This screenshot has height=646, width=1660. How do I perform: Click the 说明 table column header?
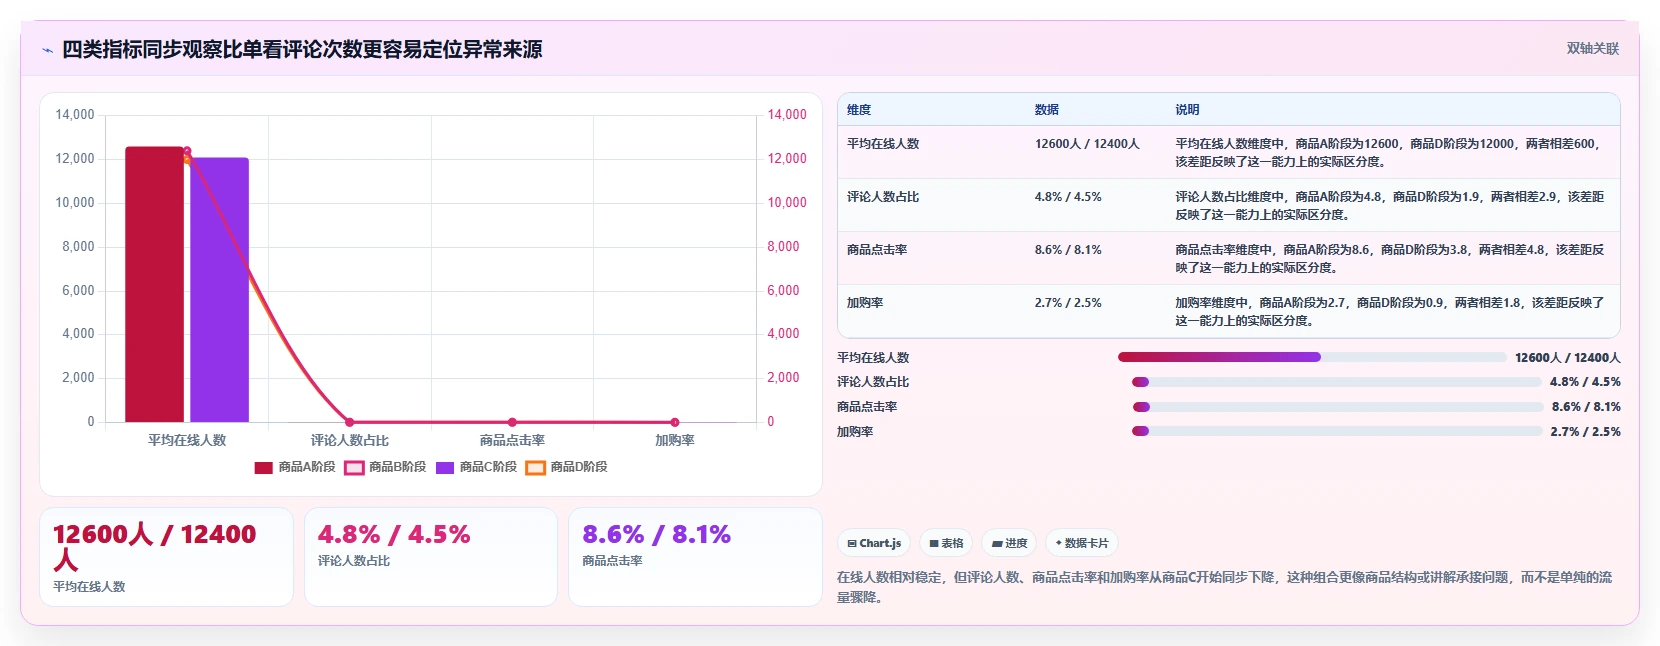click(1187, 110)
